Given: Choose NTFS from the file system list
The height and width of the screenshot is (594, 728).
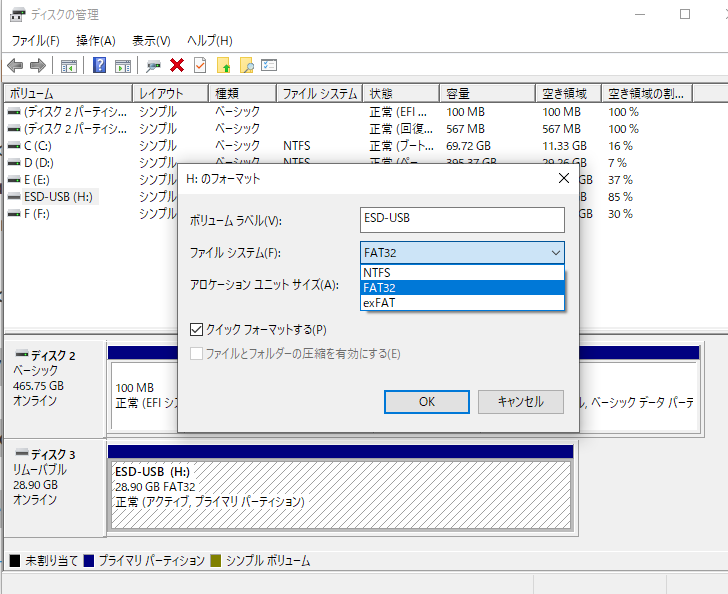Looking at the screenshot, I should tap(462, 273).
